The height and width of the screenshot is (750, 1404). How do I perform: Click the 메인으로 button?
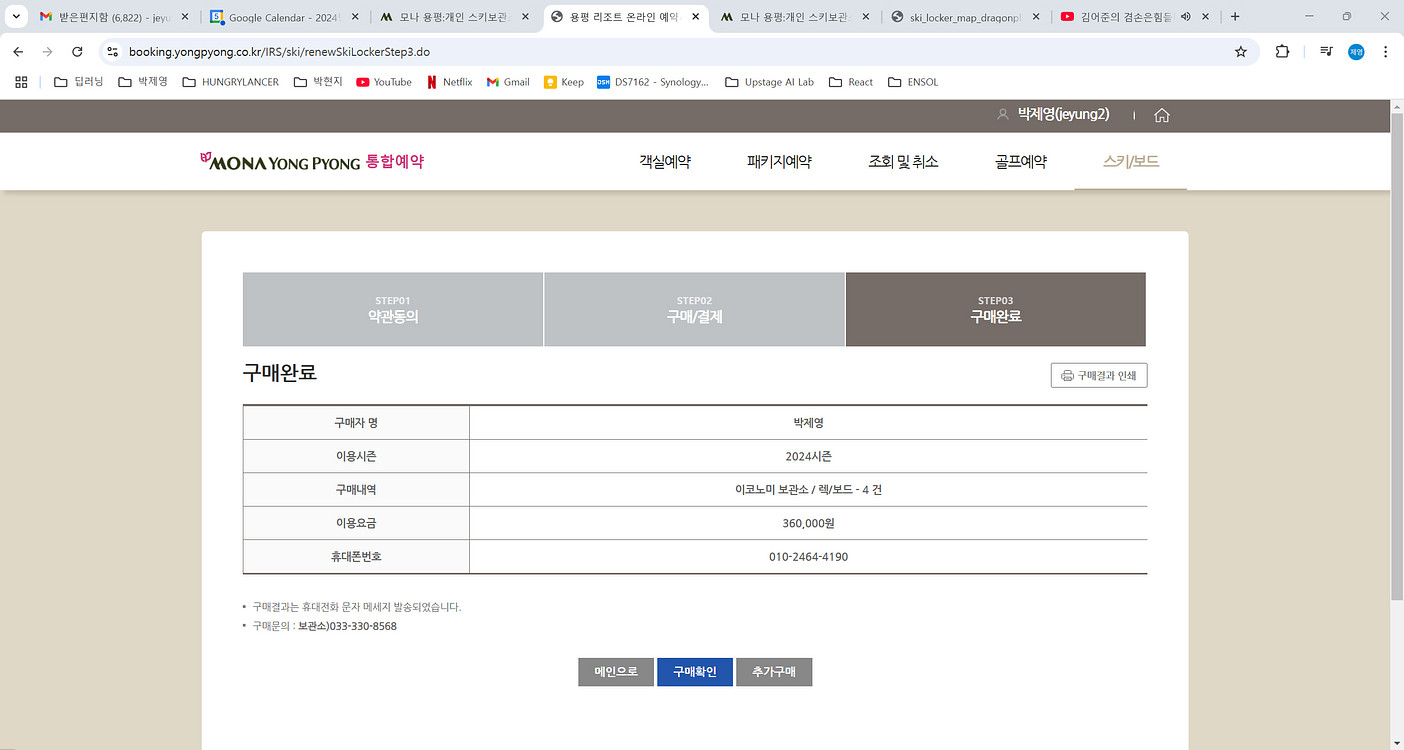pyautogui.click(x=616, y=672)
